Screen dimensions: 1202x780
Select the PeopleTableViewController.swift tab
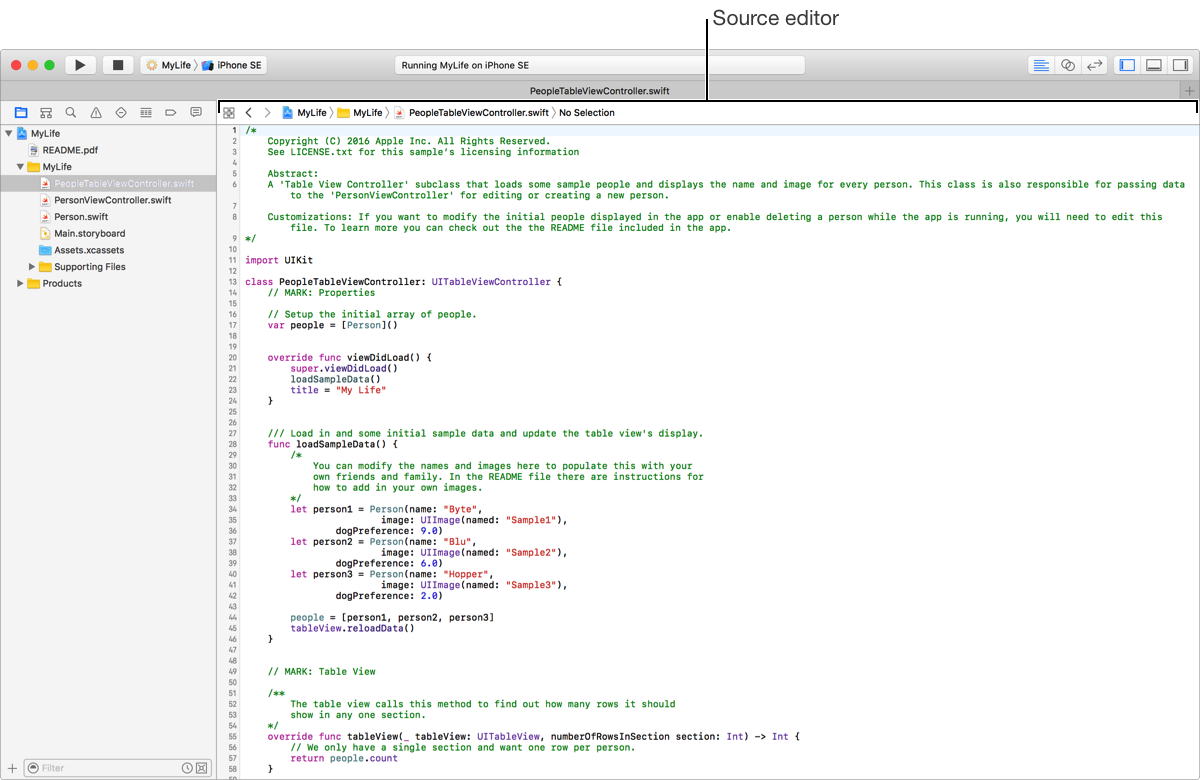pos(600,90)
